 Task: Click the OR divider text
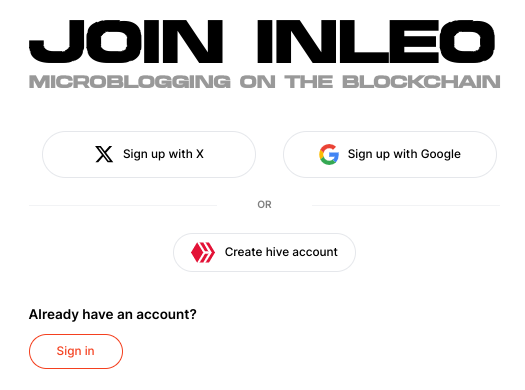tap(265, 205)
